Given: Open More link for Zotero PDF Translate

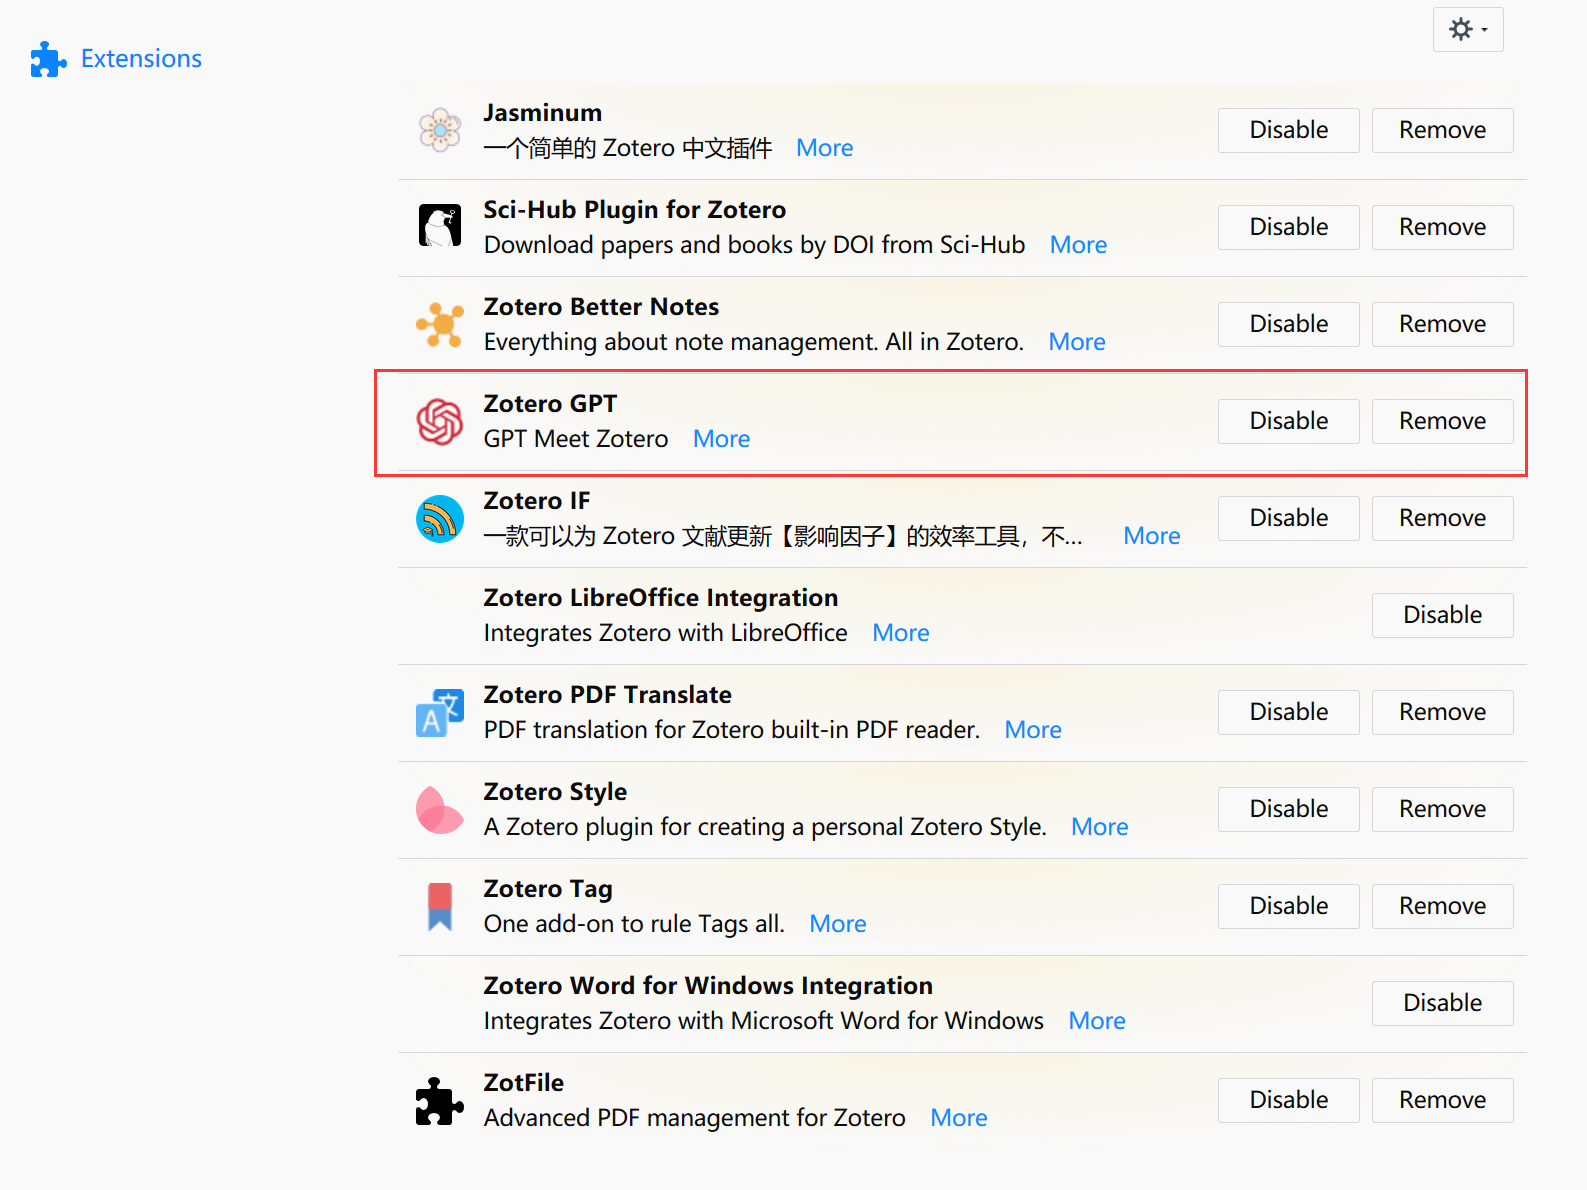Looking at the screenshot, I should tap(1033, 730).
